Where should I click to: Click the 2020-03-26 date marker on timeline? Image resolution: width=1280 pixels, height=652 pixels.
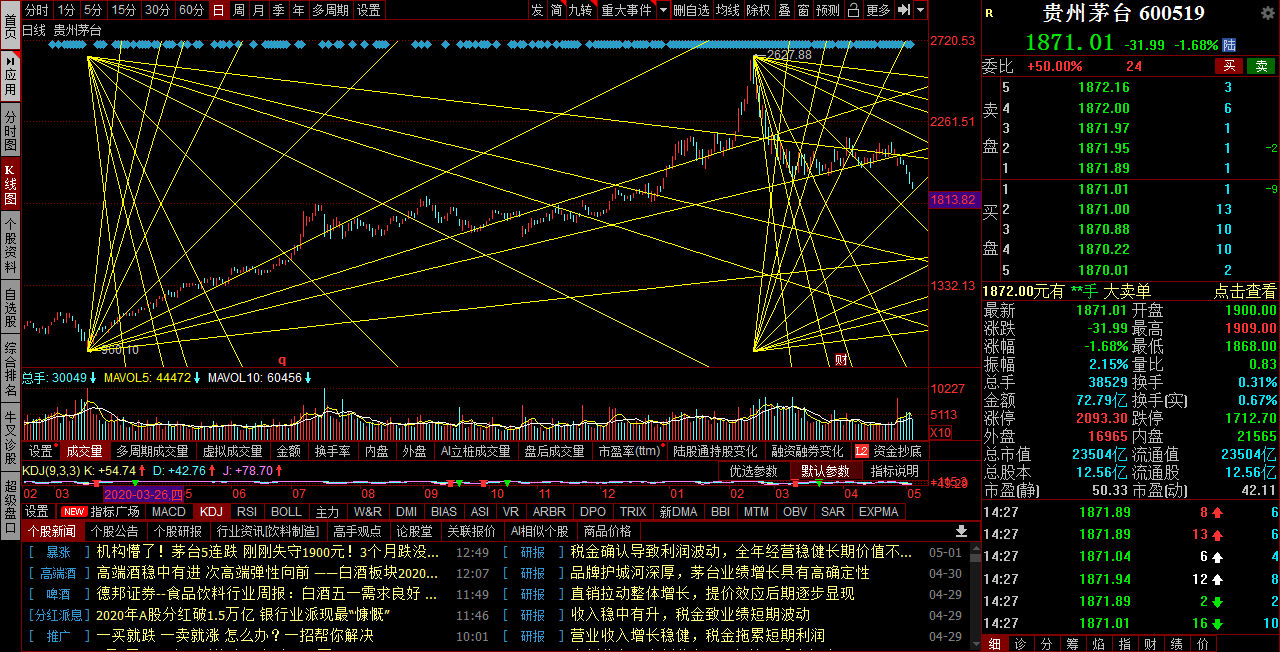(x=143, y=494)
